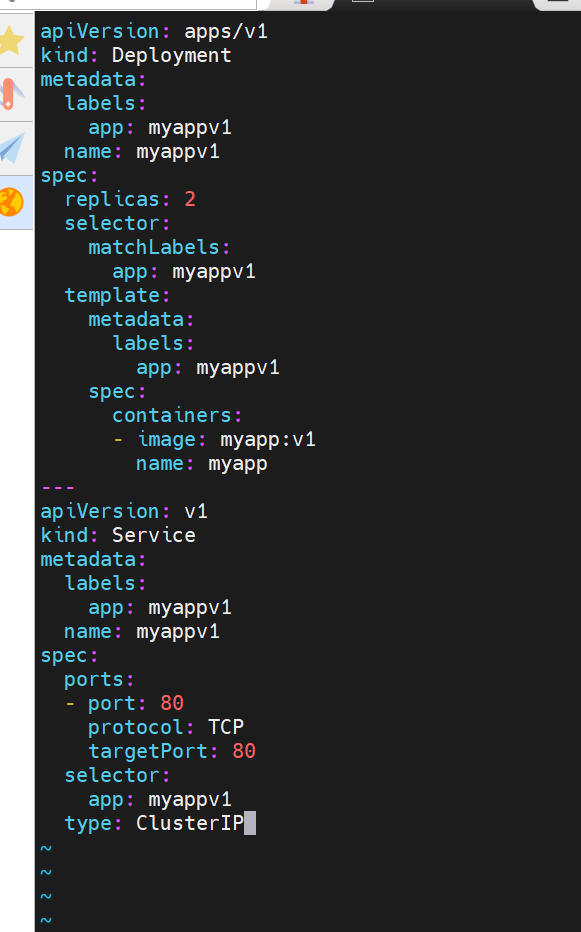This screenshot has height=932, width=581.
Task: Click the 'type: ClusterIP' line
Action: pos(154,823)
